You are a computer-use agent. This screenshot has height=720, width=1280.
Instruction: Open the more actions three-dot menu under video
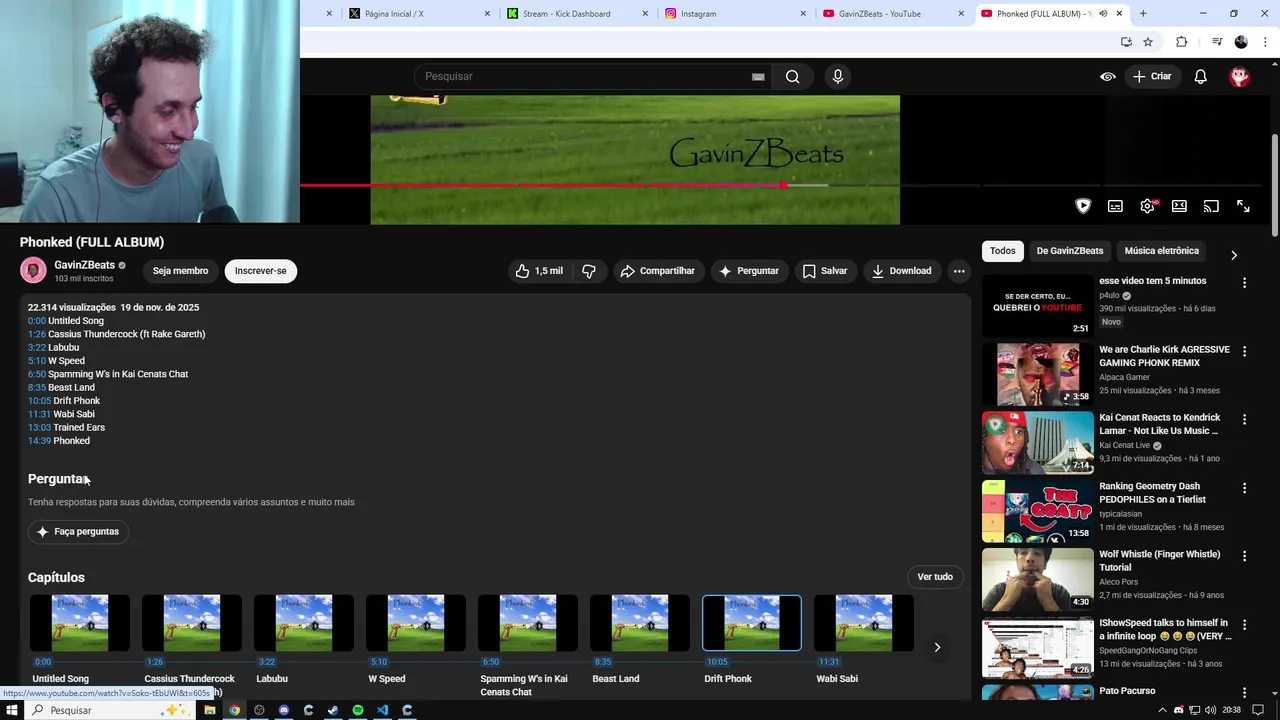pos(959,271)
